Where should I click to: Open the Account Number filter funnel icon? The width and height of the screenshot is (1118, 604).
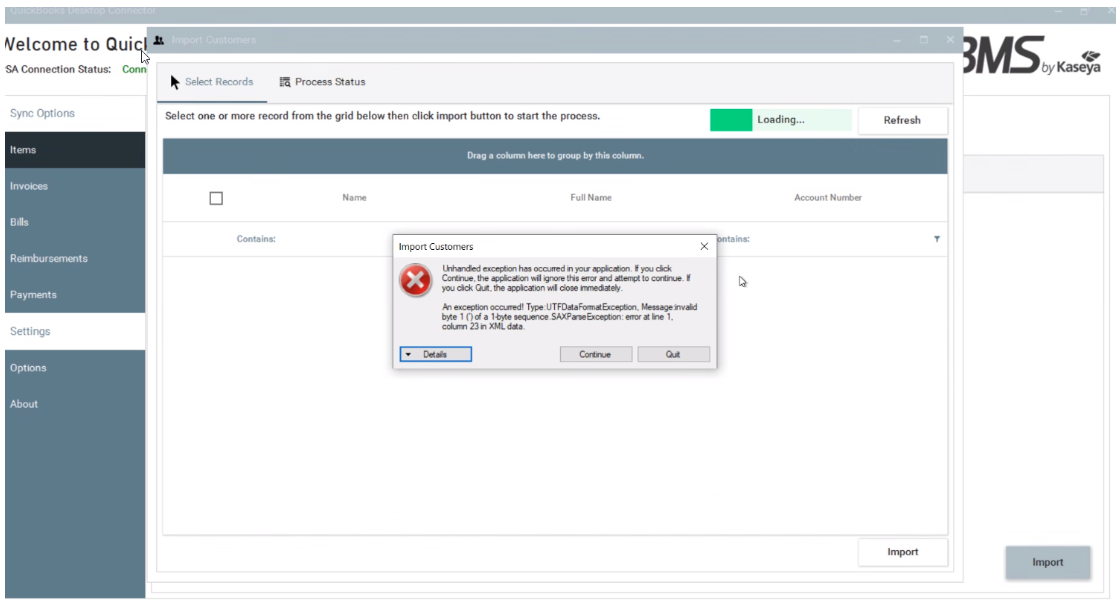click(x=937, y=239)
